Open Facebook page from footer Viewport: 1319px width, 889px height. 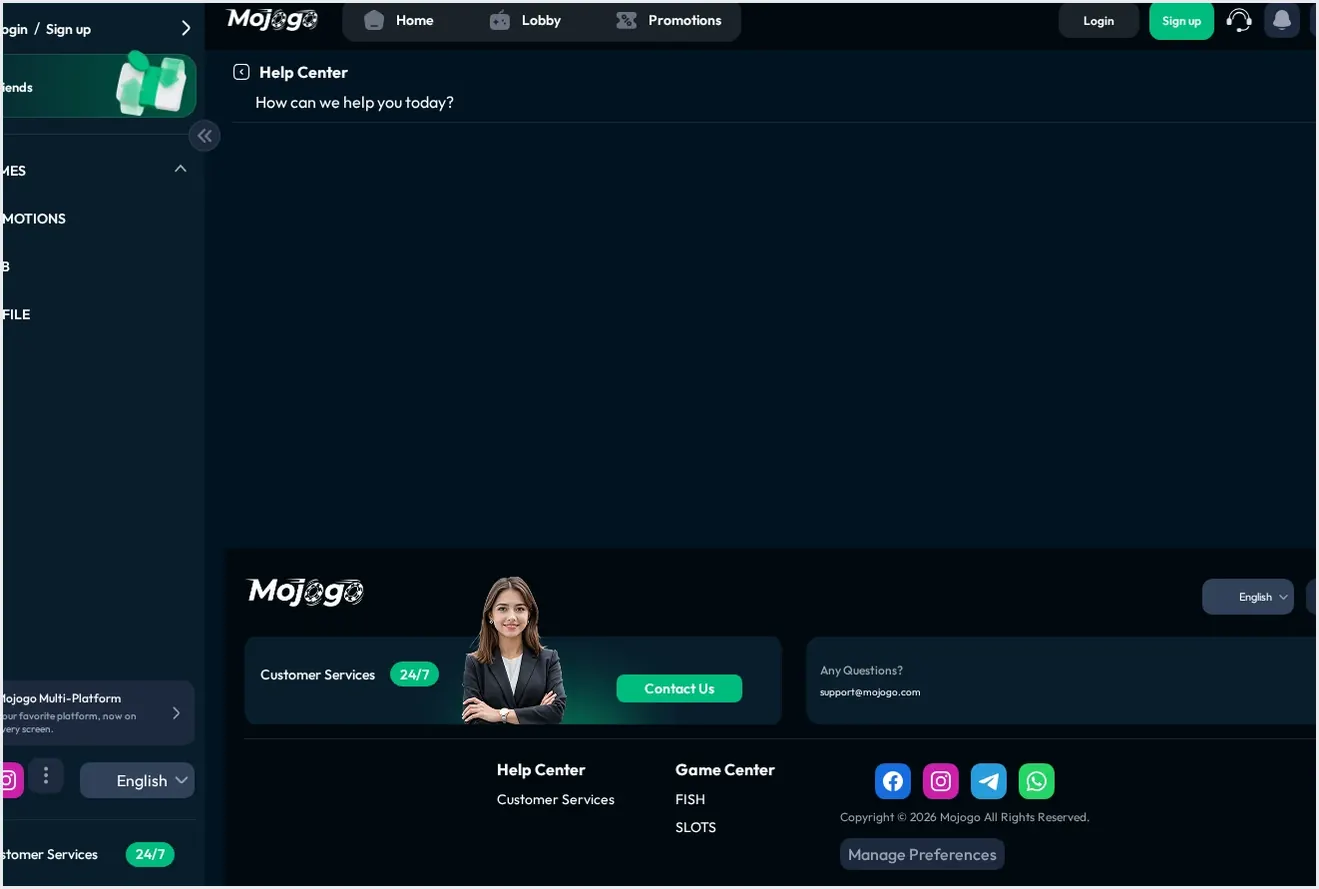tap(893, 781)
